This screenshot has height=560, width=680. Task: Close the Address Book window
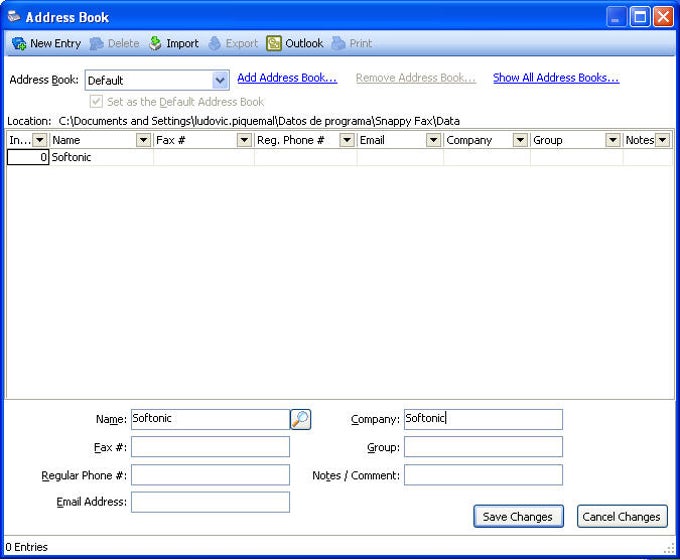point(663,17)
